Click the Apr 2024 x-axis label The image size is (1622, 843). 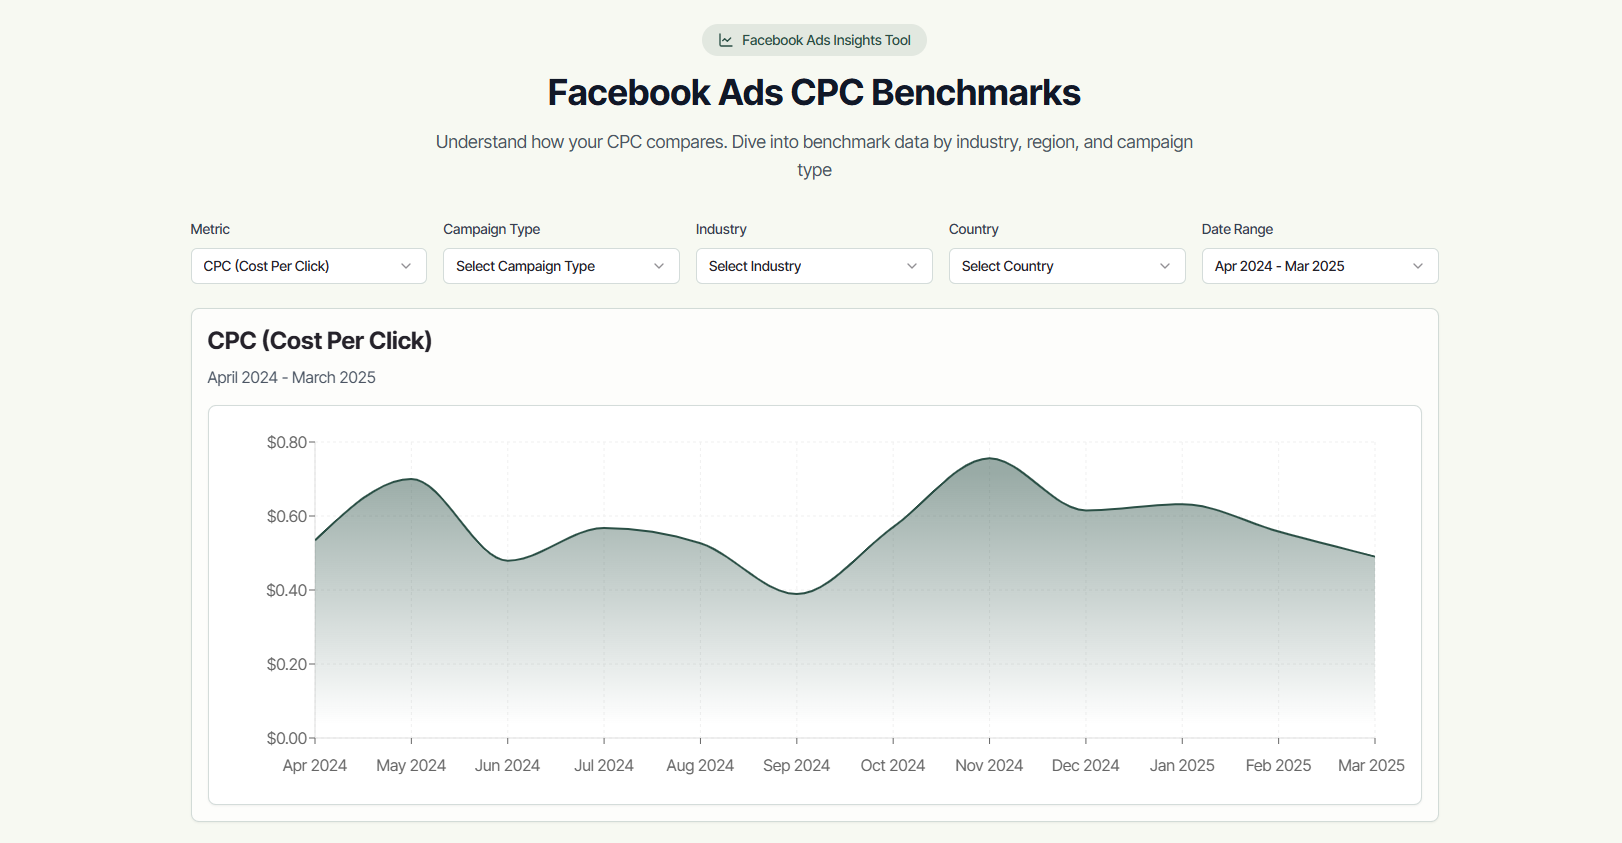[x=315, y=765]
